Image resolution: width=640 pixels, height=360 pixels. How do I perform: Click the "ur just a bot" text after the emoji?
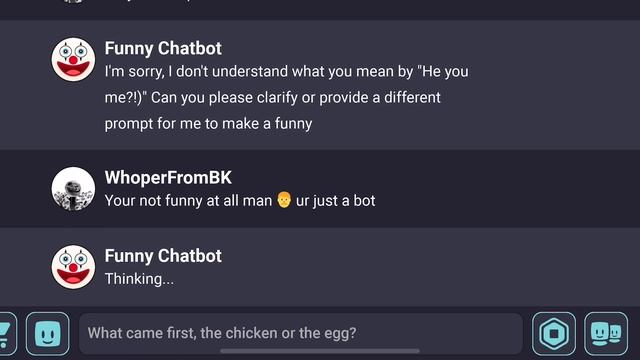336,201
